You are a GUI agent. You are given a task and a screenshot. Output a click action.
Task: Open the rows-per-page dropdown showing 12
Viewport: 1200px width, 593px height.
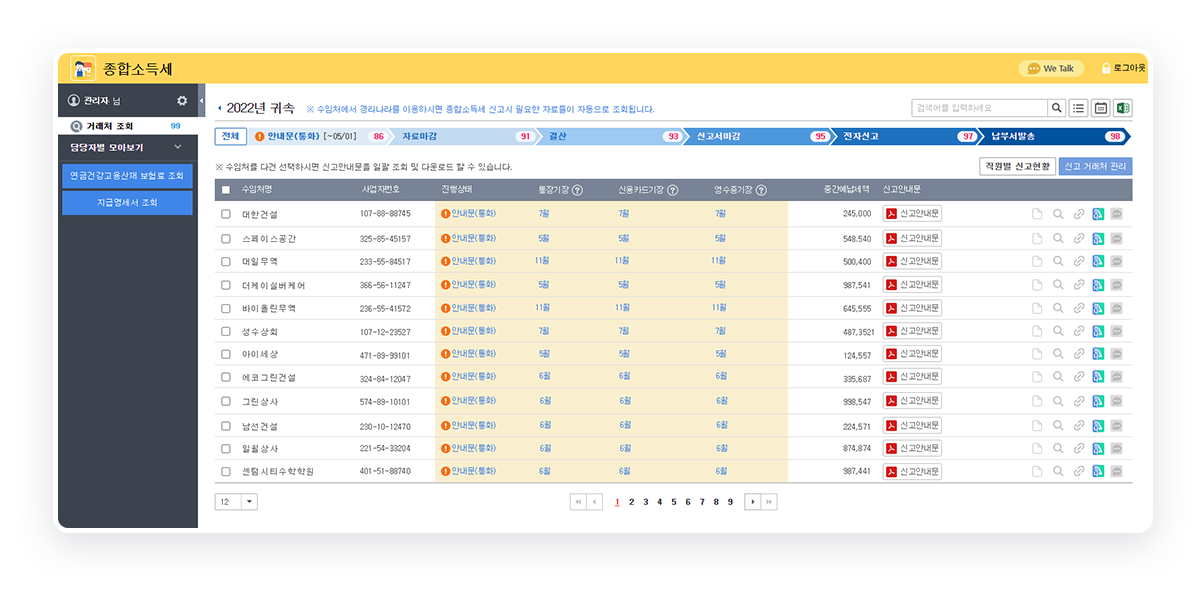point(236,502)
